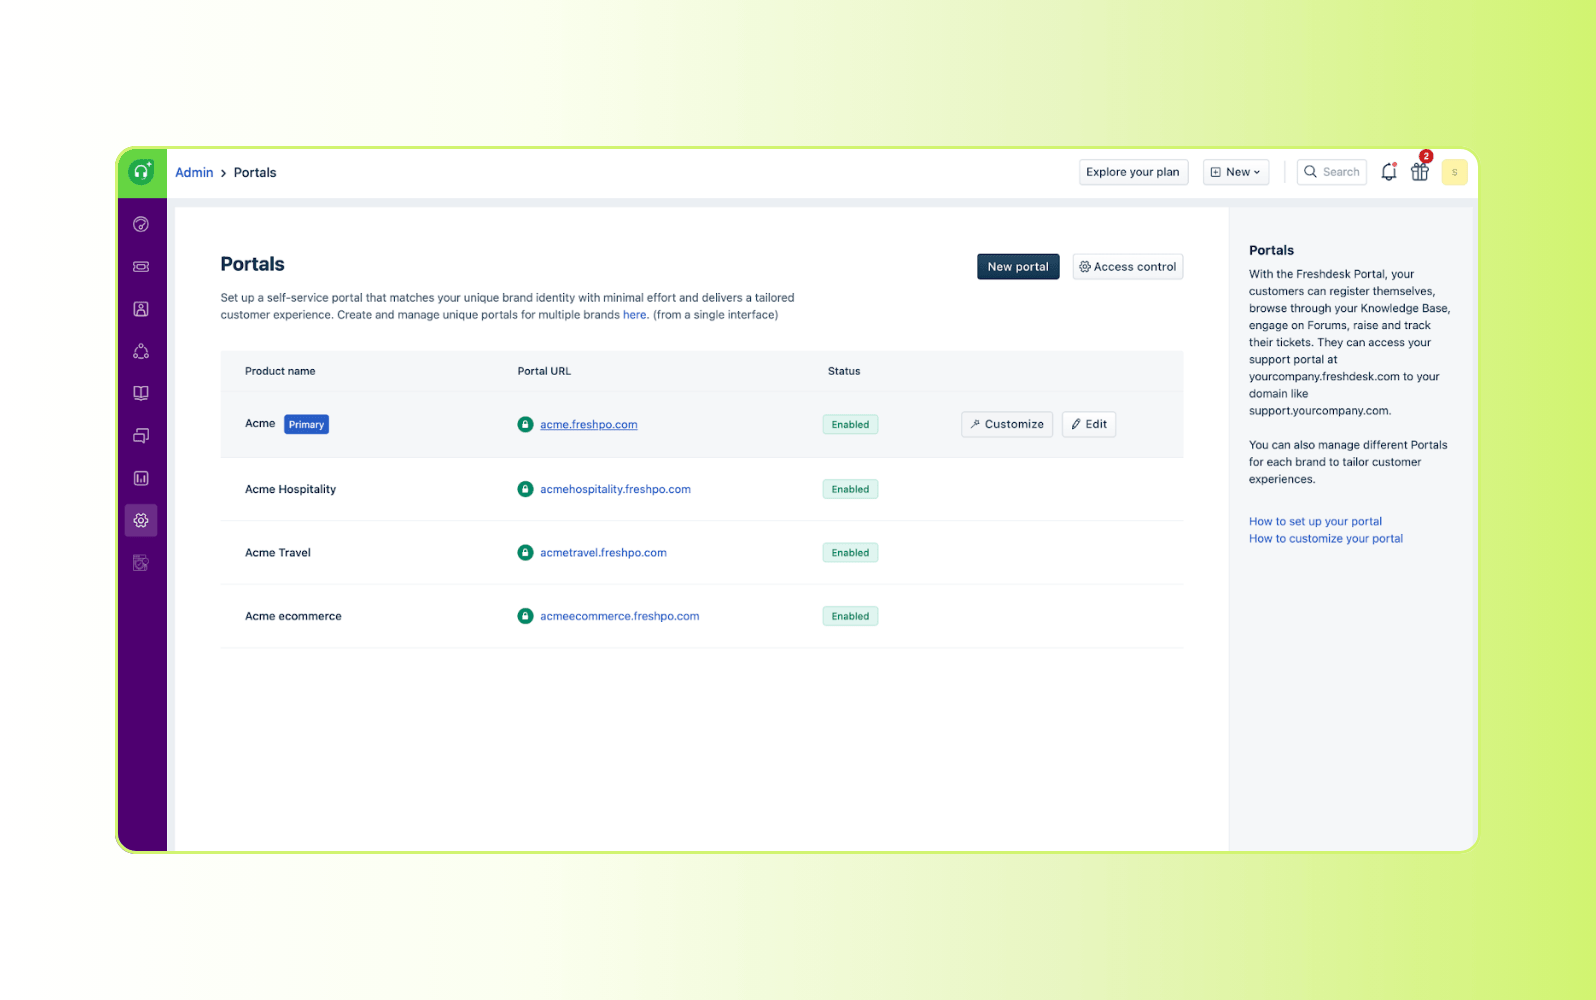Open acme.freshpo.com portal link
The height and width of the screenshot is (1000, 1596).
(x=589, y=424)
